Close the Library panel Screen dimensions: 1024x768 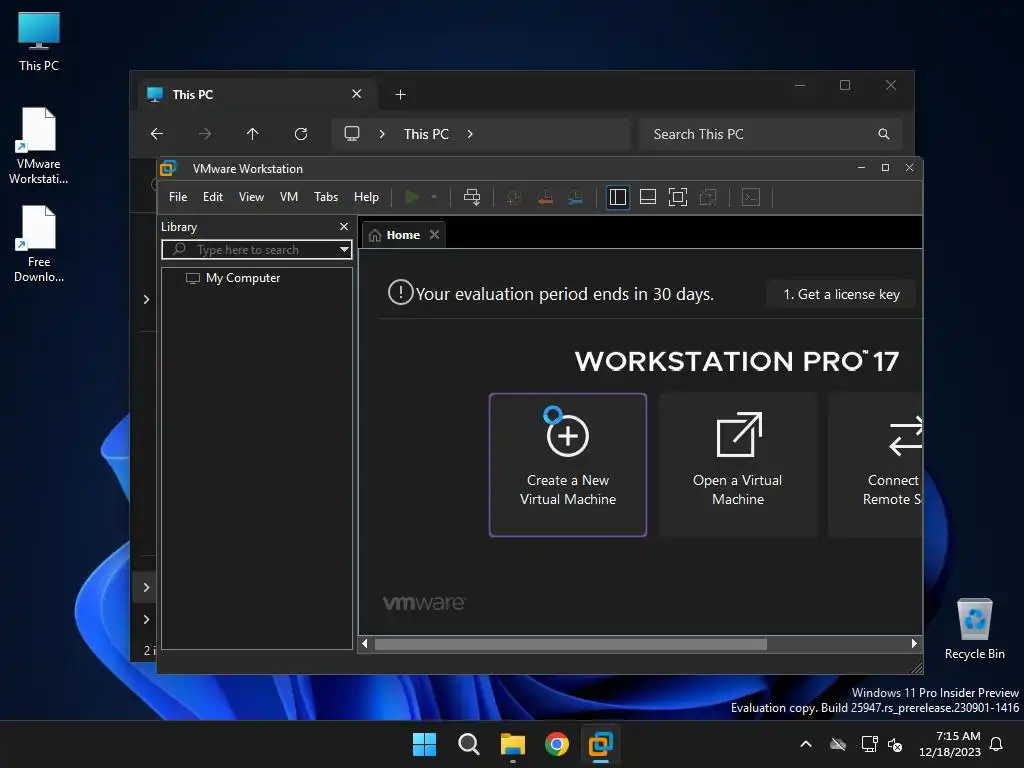pyautogui.click(x=344, y=227)
